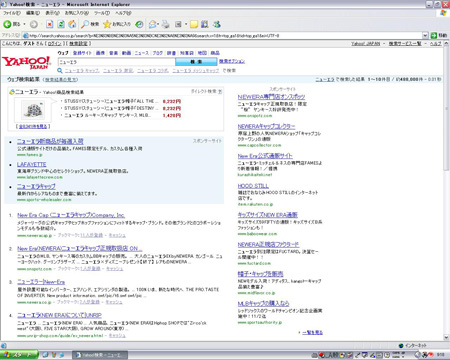Select the Yahoo!検索 taskbar window button
The height and width of the screenshot is (360, 450).
(100, 355)
